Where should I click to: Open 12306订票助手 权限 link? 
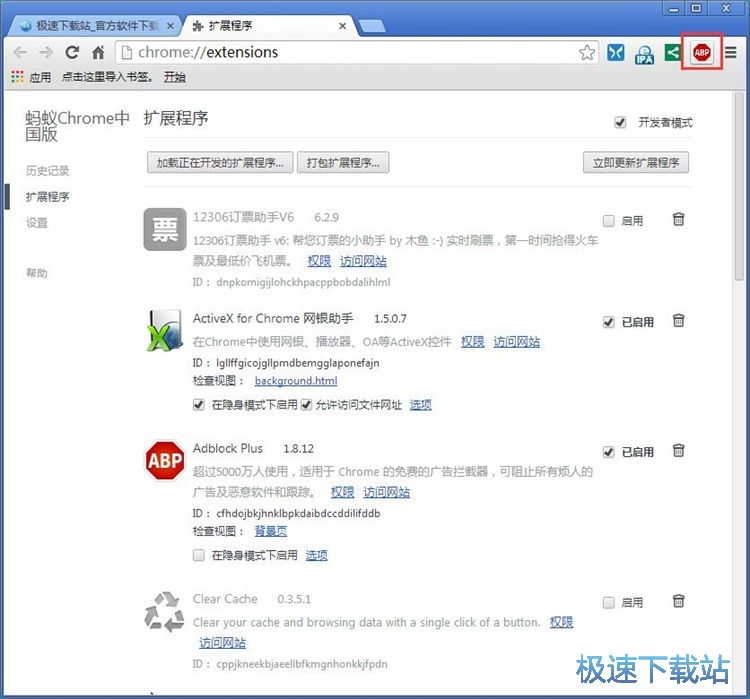coord(319,261)
